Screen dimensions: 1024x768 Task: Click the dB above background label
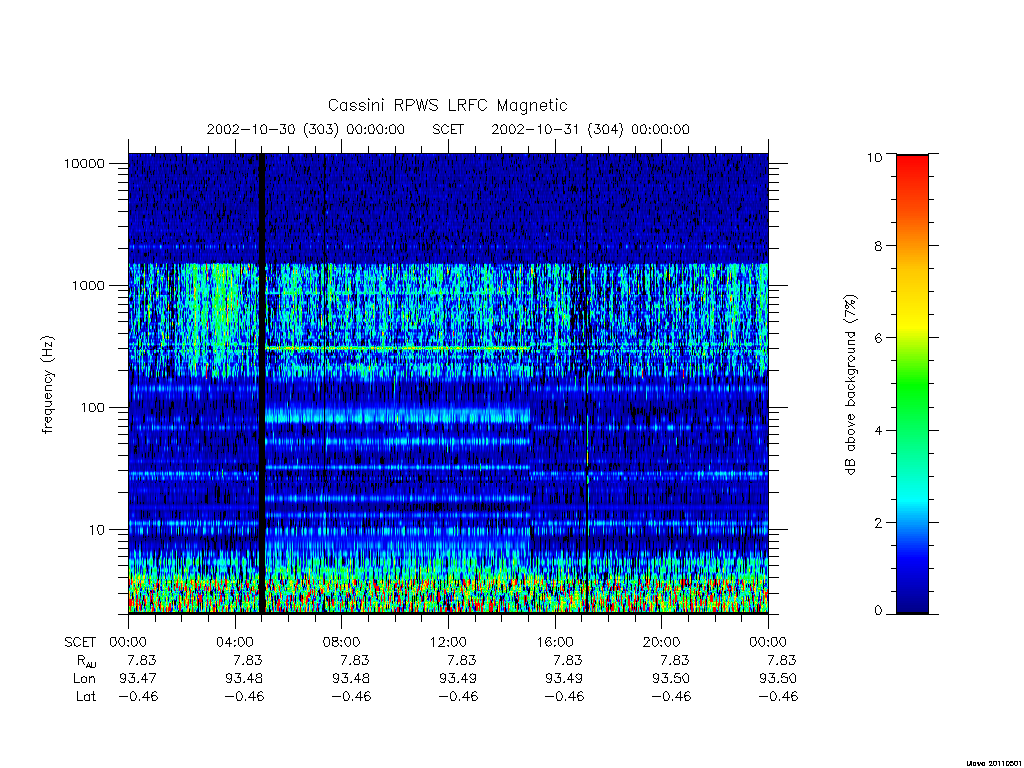(x=850, y=385)
